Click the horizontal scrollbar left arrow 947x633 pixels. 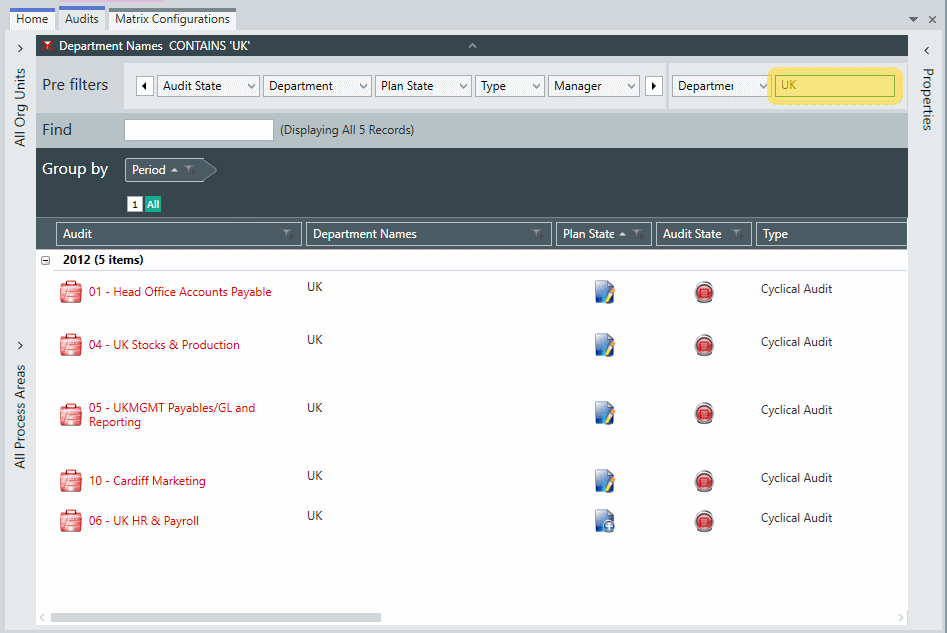(x=42, y=617)
